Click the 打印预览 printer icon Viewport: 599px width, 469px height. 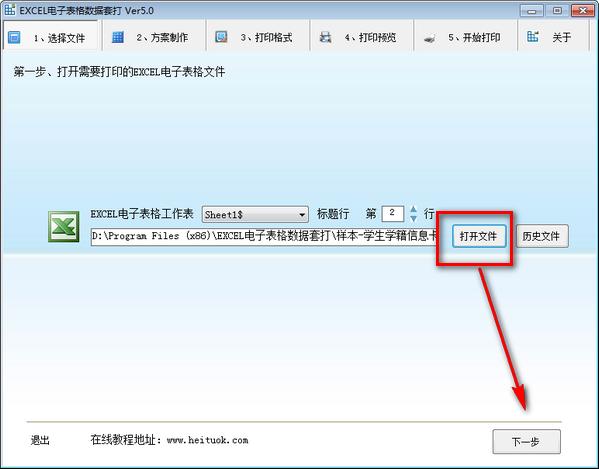tap(325, 37)
